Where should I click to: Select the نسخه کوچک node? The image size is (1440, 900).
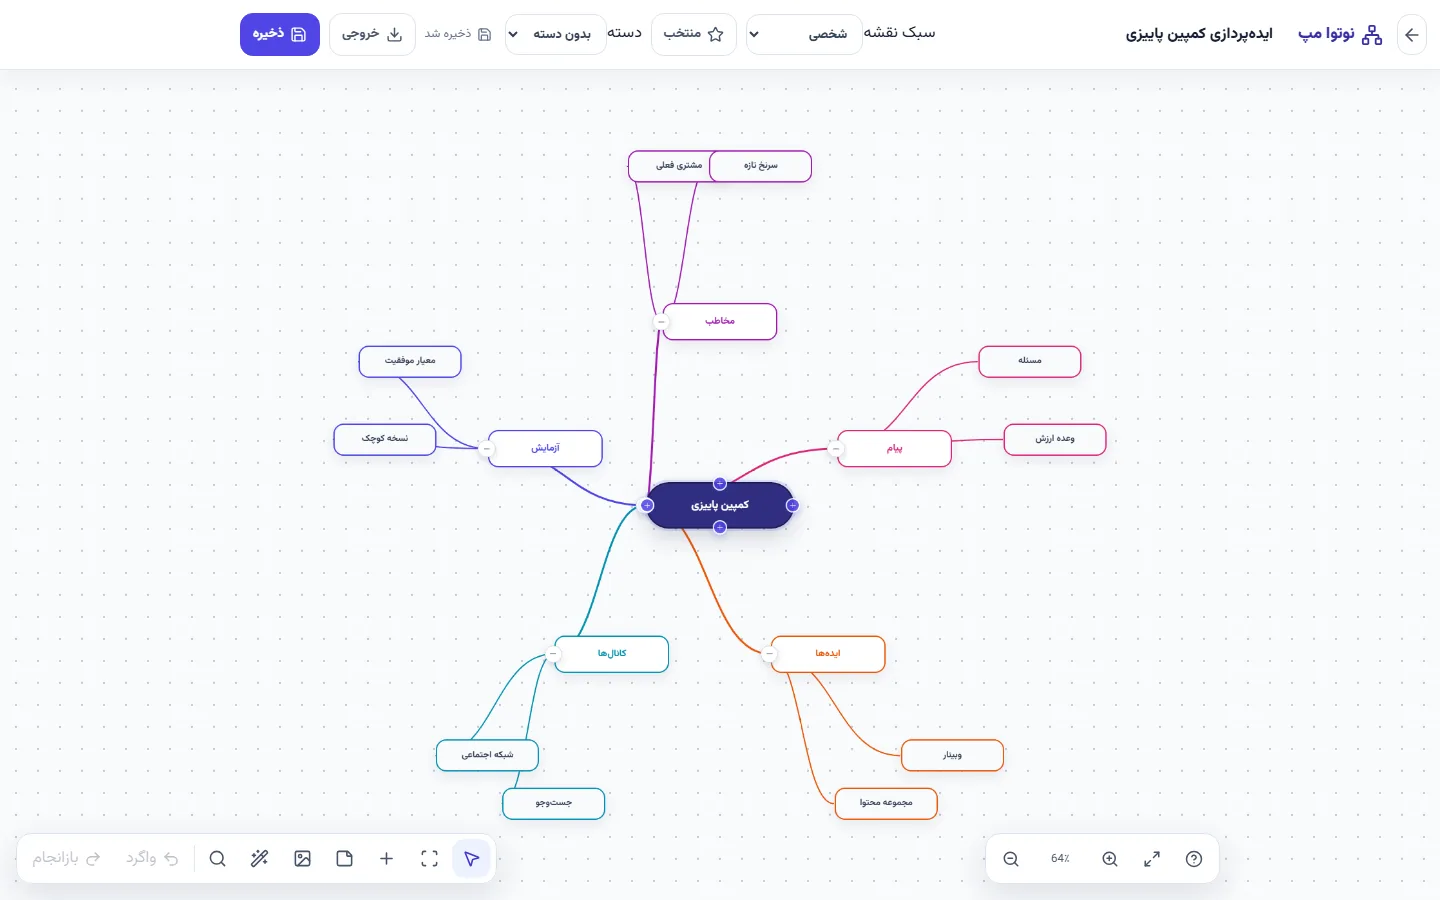[x=385, y=439]
